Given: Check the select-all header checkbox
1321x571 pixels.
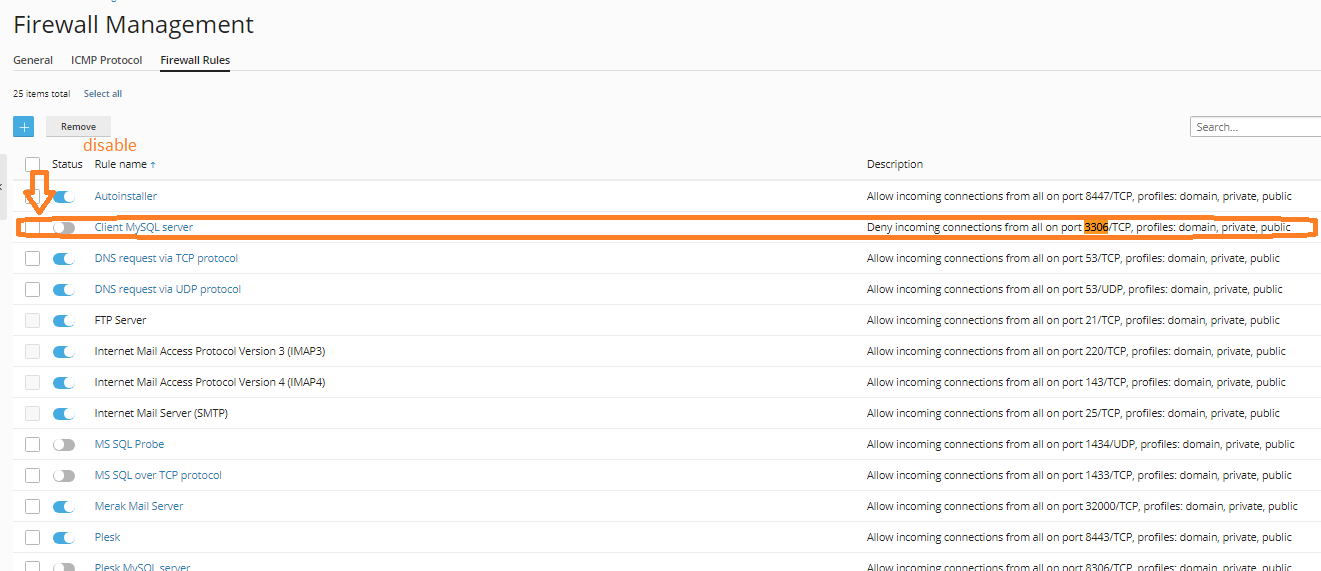Looking at the screenshot, I should click(x=33, y=164).
